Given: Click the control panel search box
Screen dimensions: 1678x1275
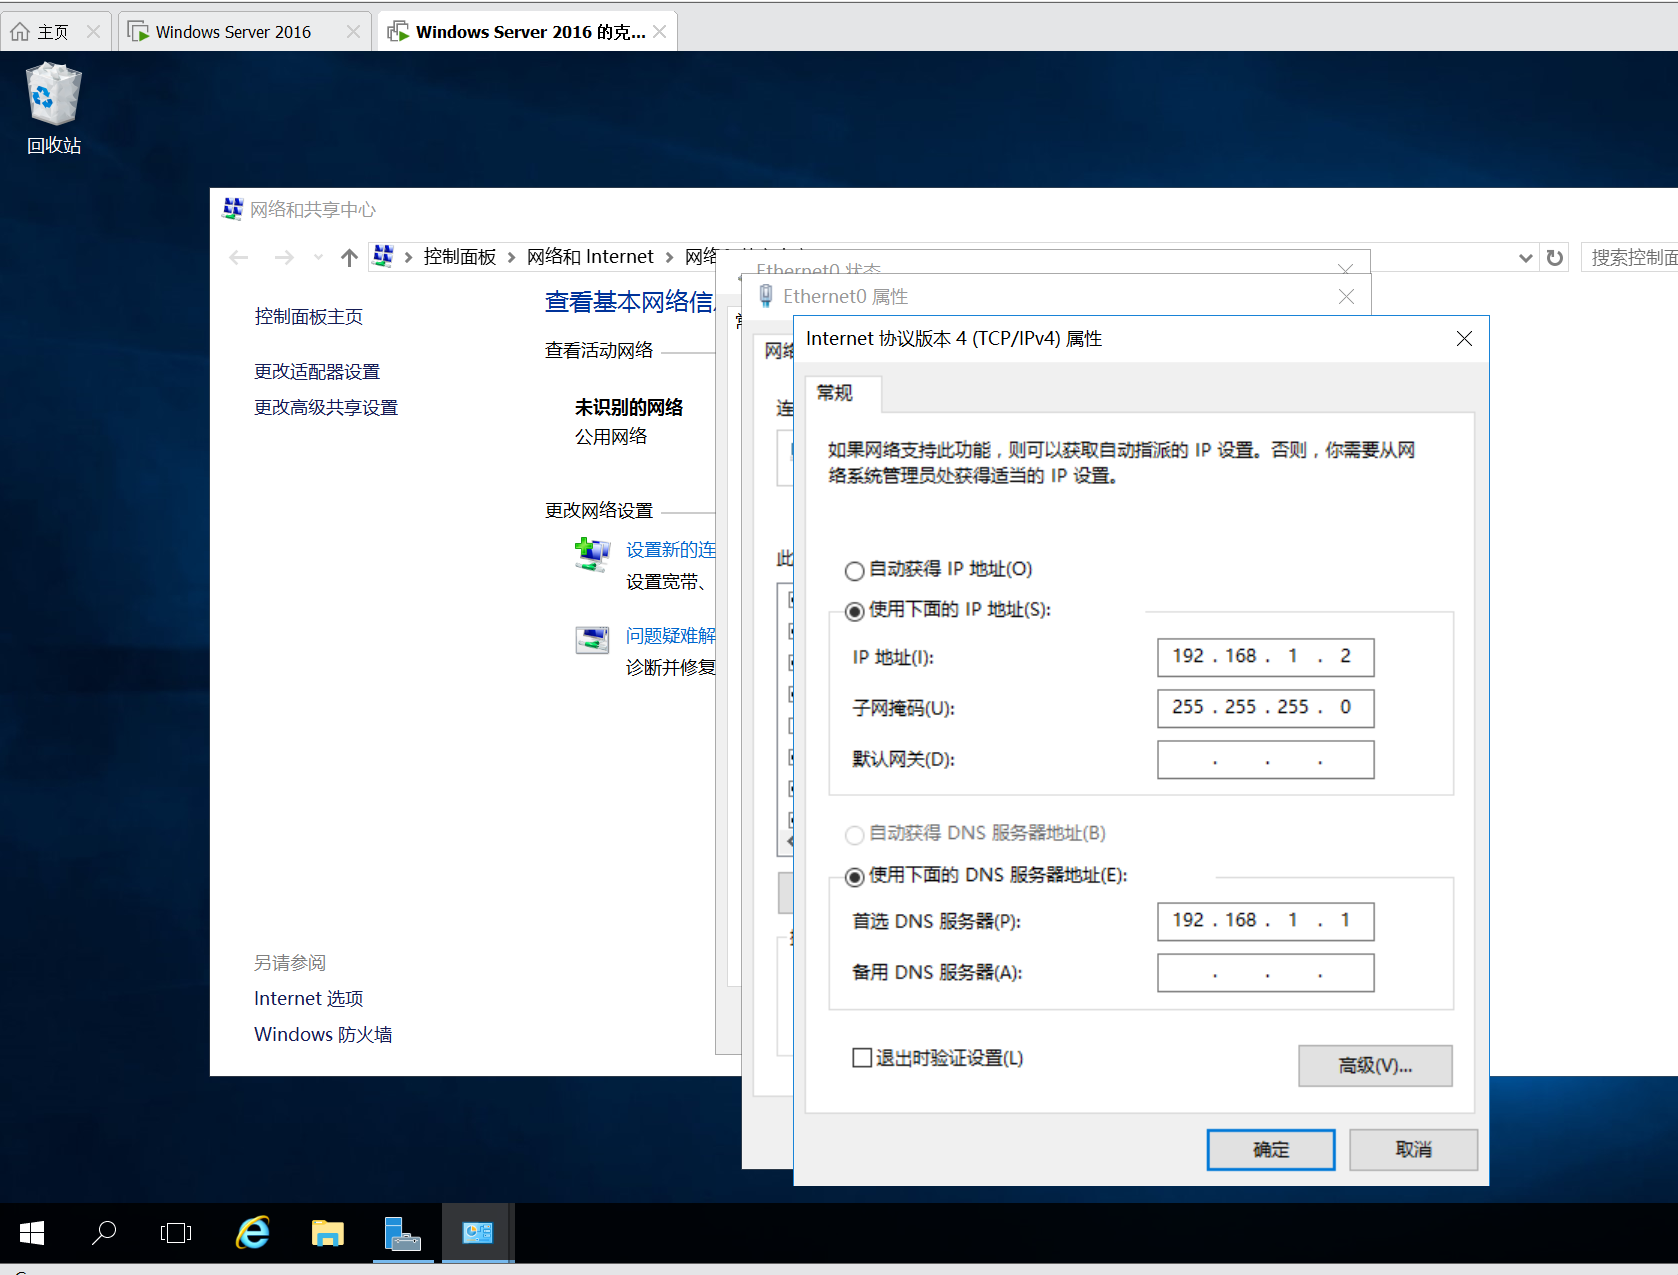Looking at the screenshot, I should click(1629, 258).
